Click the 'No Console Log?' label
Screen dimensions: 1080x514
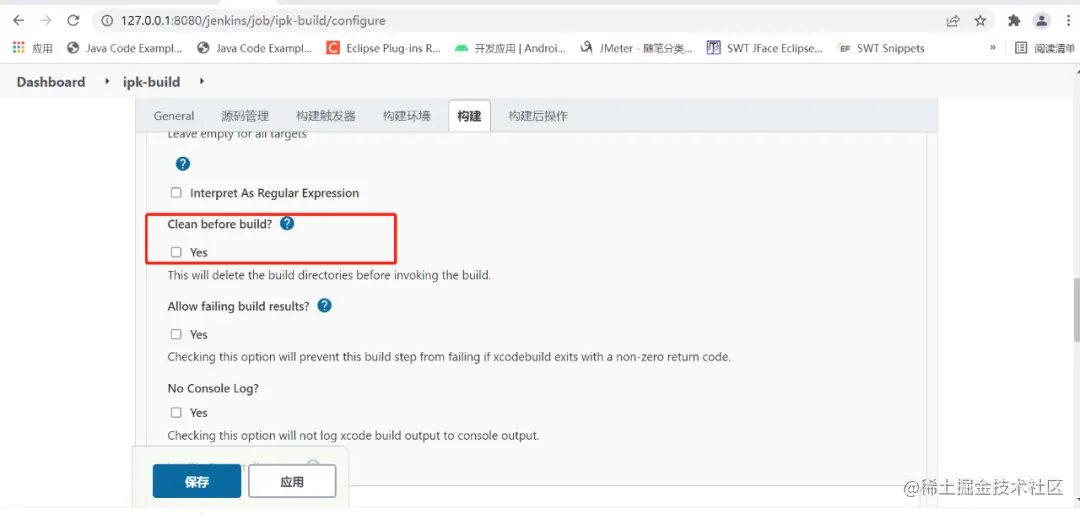point(214,388)
